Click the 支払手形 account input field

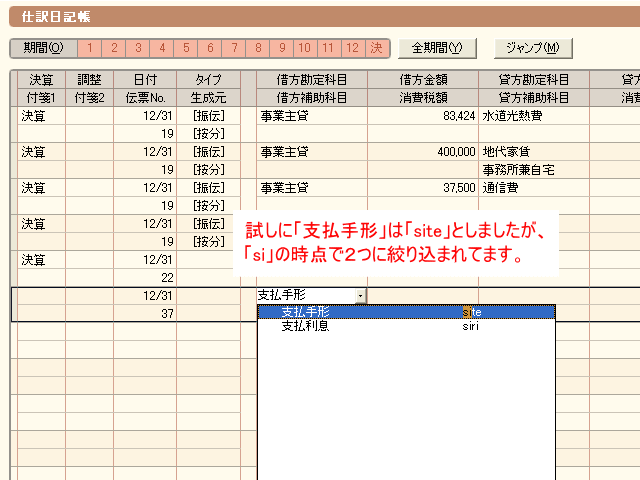point(306,295)
